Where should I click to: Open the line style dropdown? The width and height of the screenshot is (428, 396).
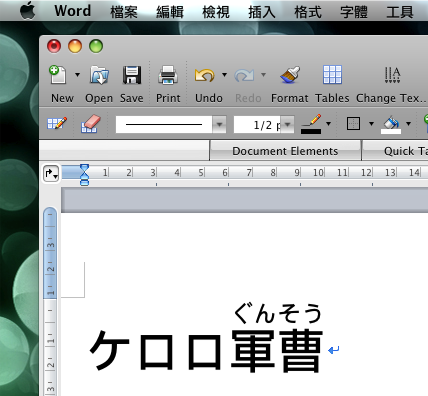pyautogui.click(x=219, y=125)
